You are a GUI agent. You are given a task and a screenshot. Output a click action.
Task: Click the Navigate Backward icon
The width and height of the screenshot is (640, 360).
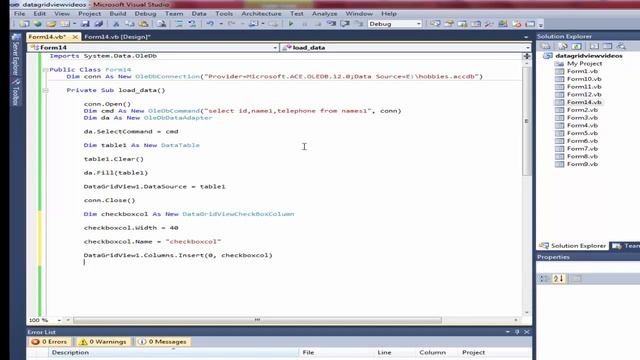click(x=253, y=24)
